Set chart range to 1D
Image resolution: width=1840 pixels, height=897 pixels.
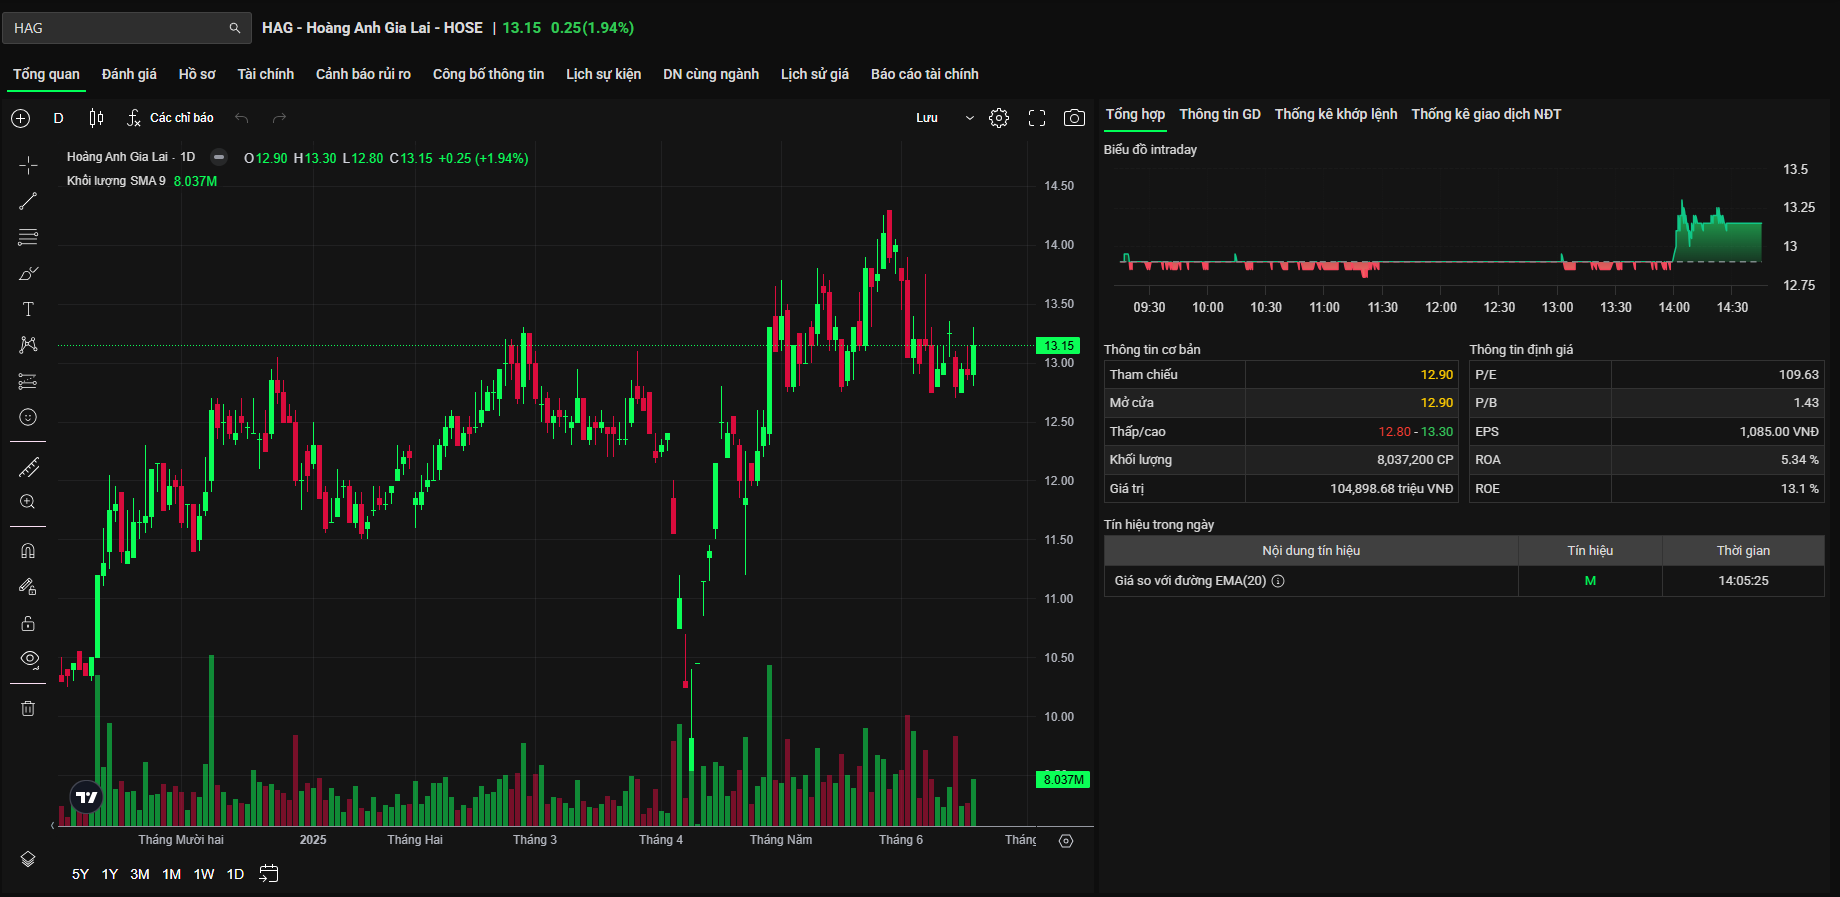(x=235, y=874)
